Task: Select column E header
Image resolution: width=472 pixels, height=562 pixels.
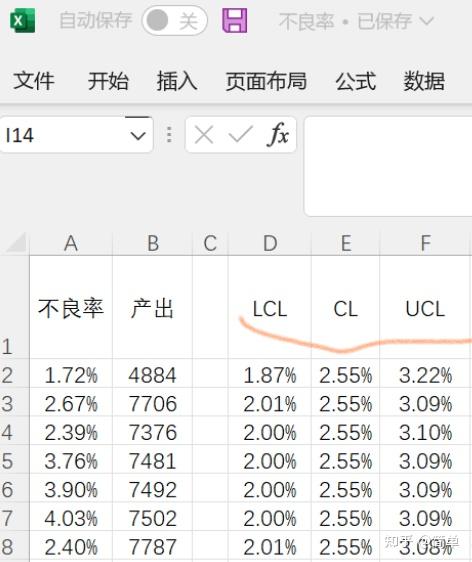Action: (345, 243)
